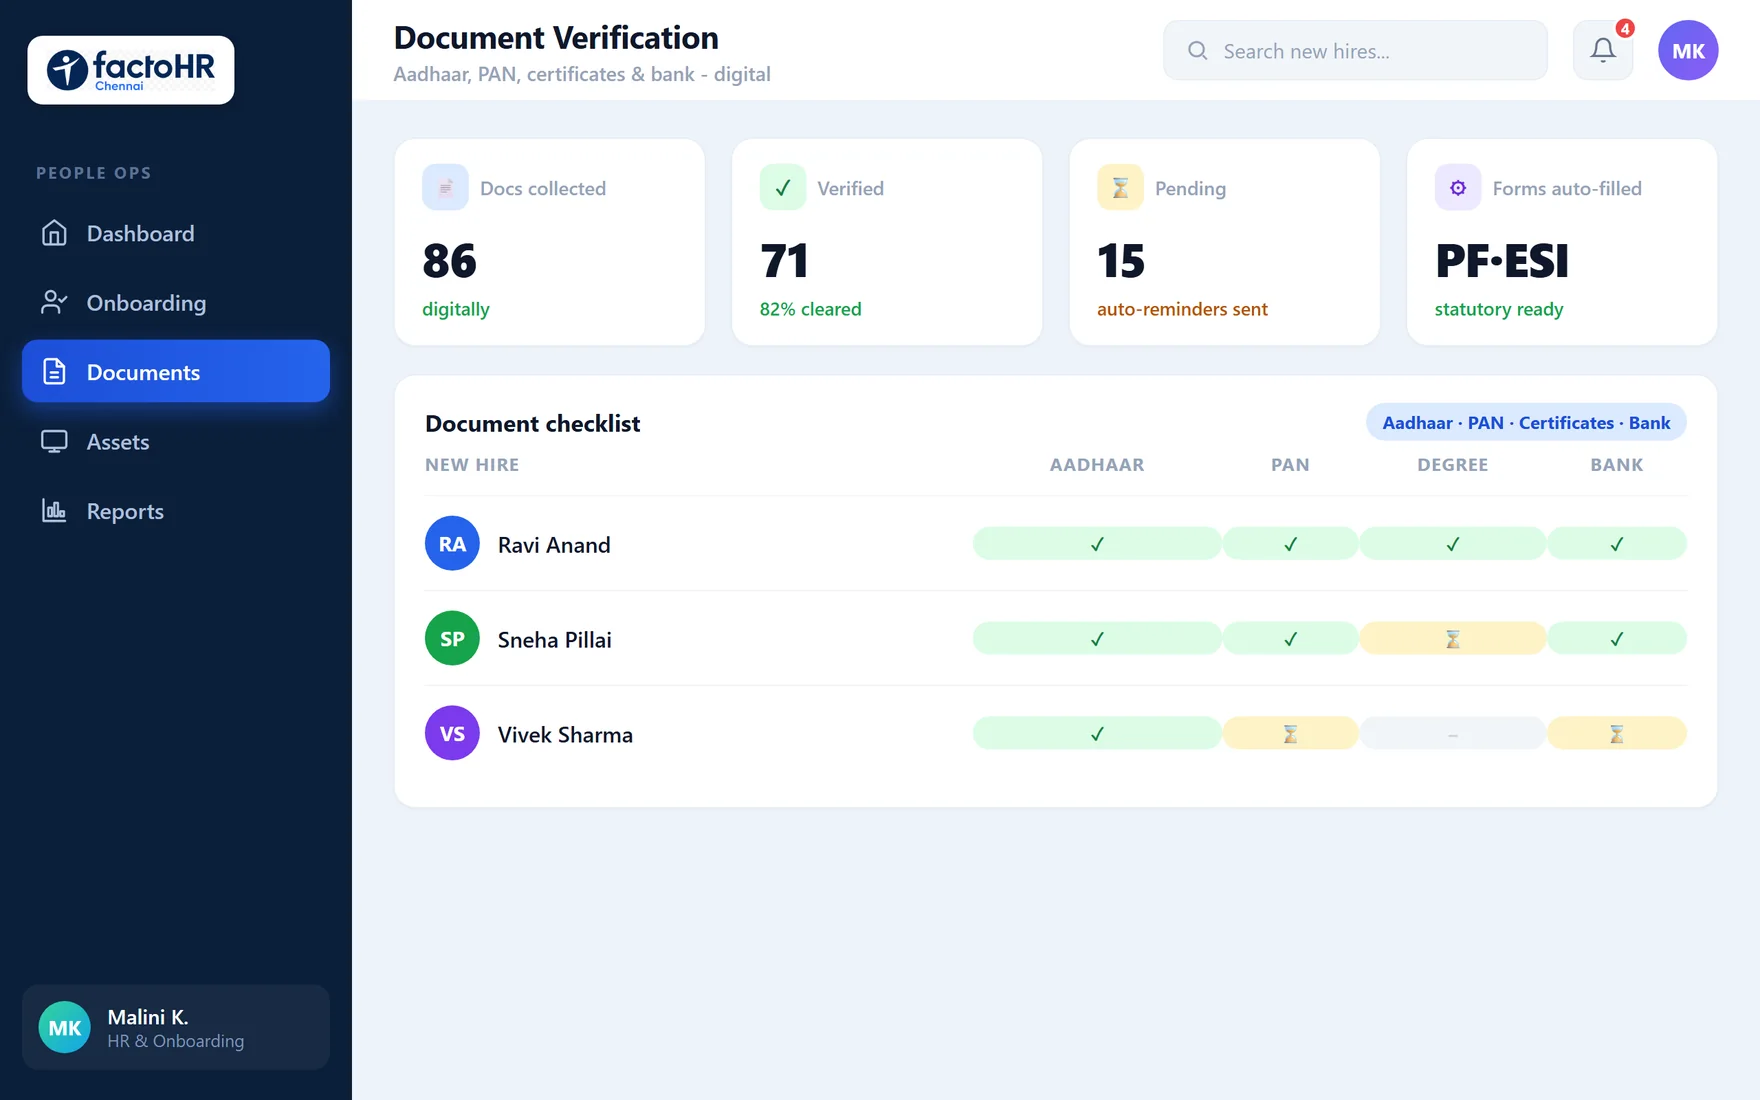Click 'auto-reminders sent' text
Screen dimensions: 1760x1100
[1182, 309]
